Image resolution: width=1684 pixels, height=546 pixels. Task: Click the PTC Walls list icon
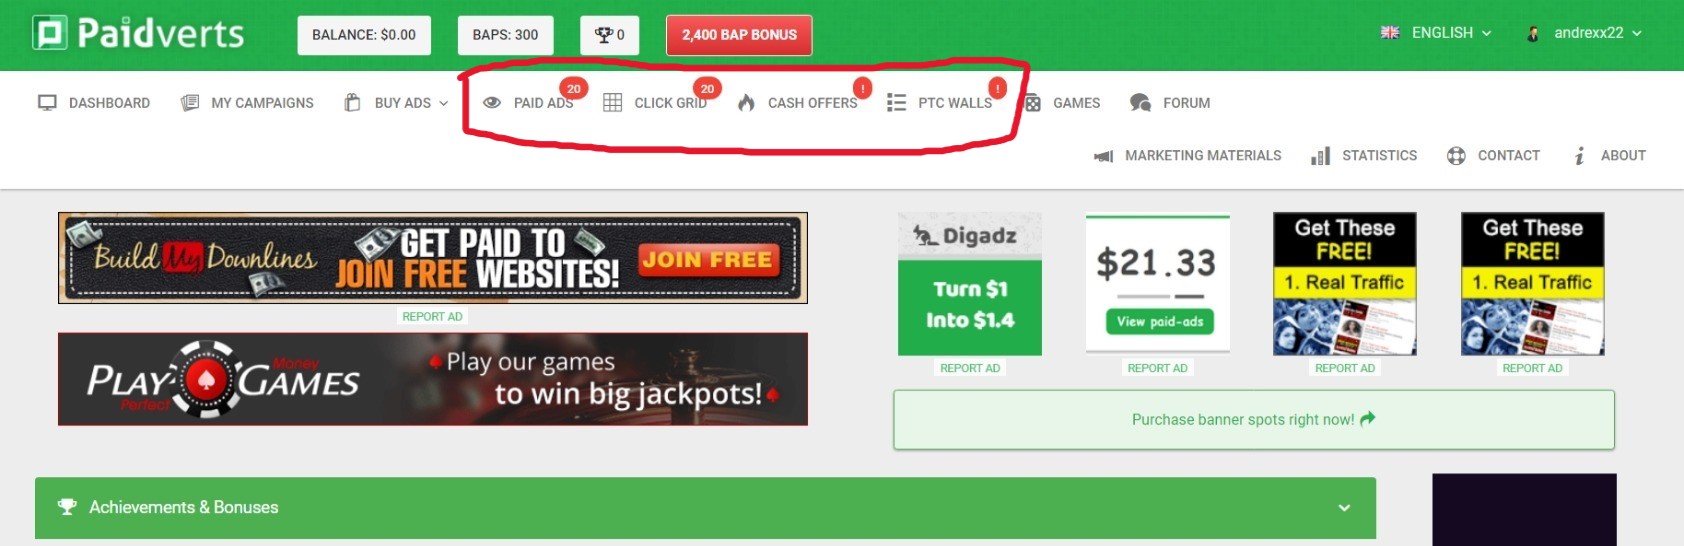[896, 103]
